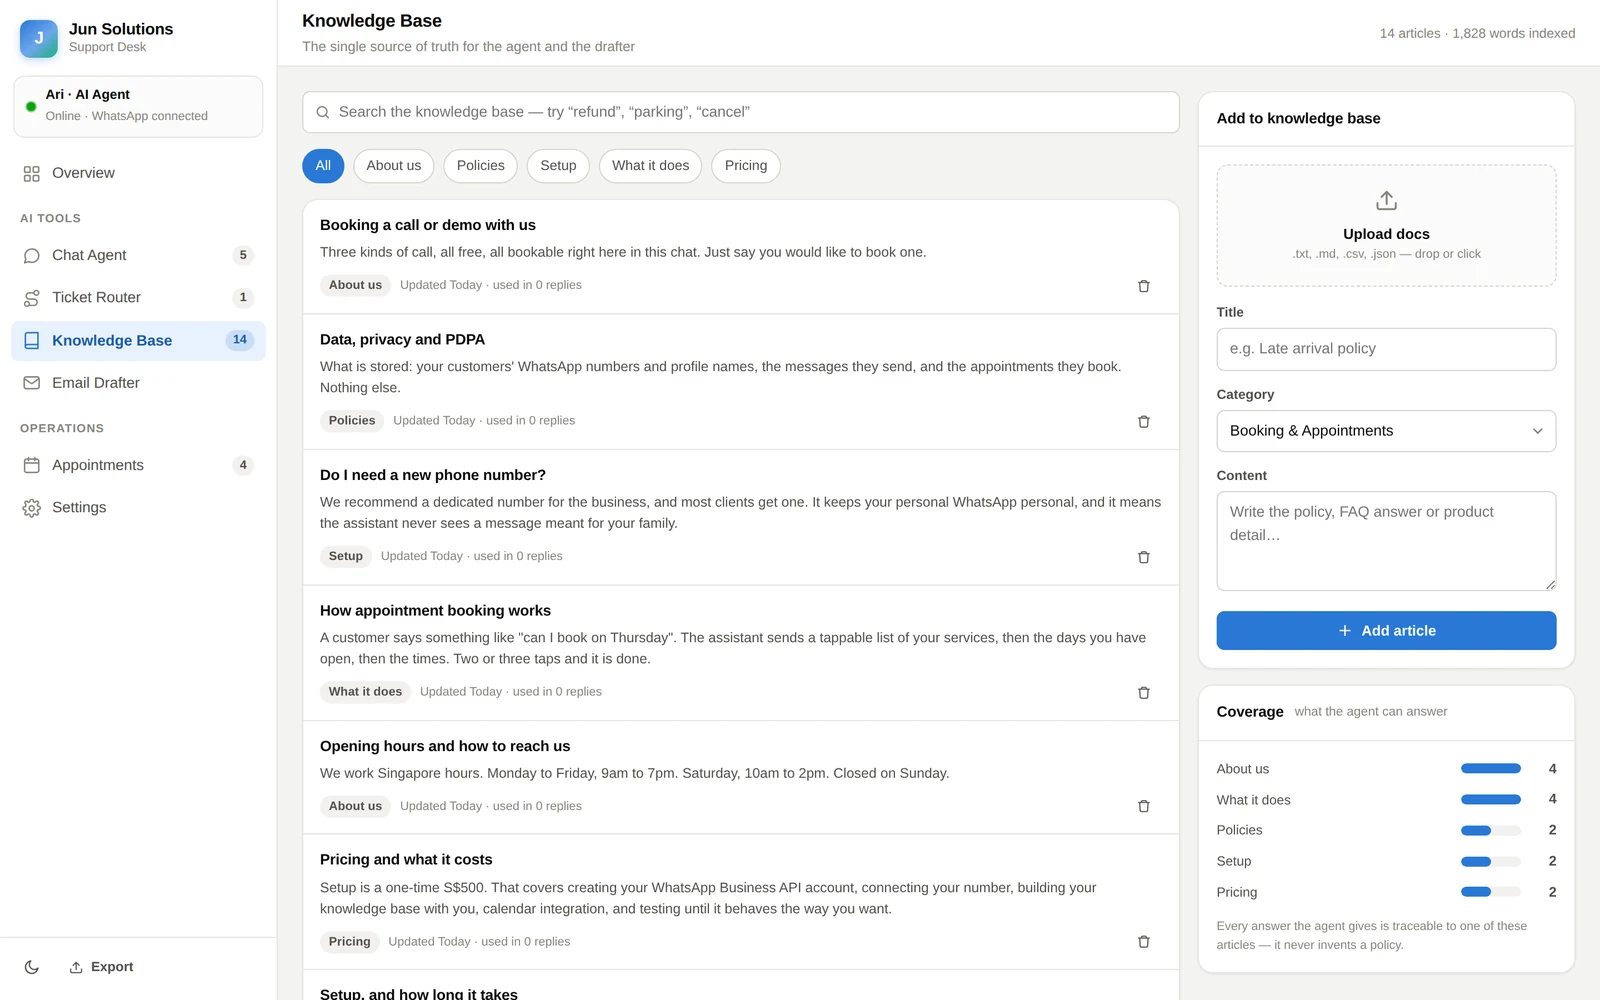The width and height of the screenshot is (1600, 1000).
Task: Click the Knowledge Base 14 count badge
Action: 240,340
